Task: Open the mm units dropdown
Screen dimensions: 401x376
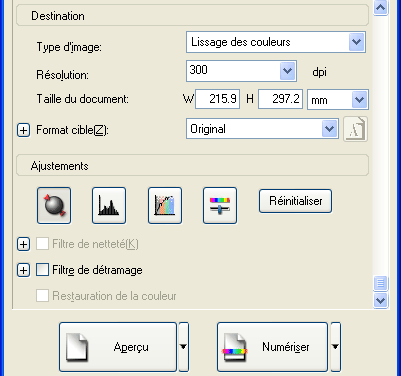Action: (x=359, y=99)
